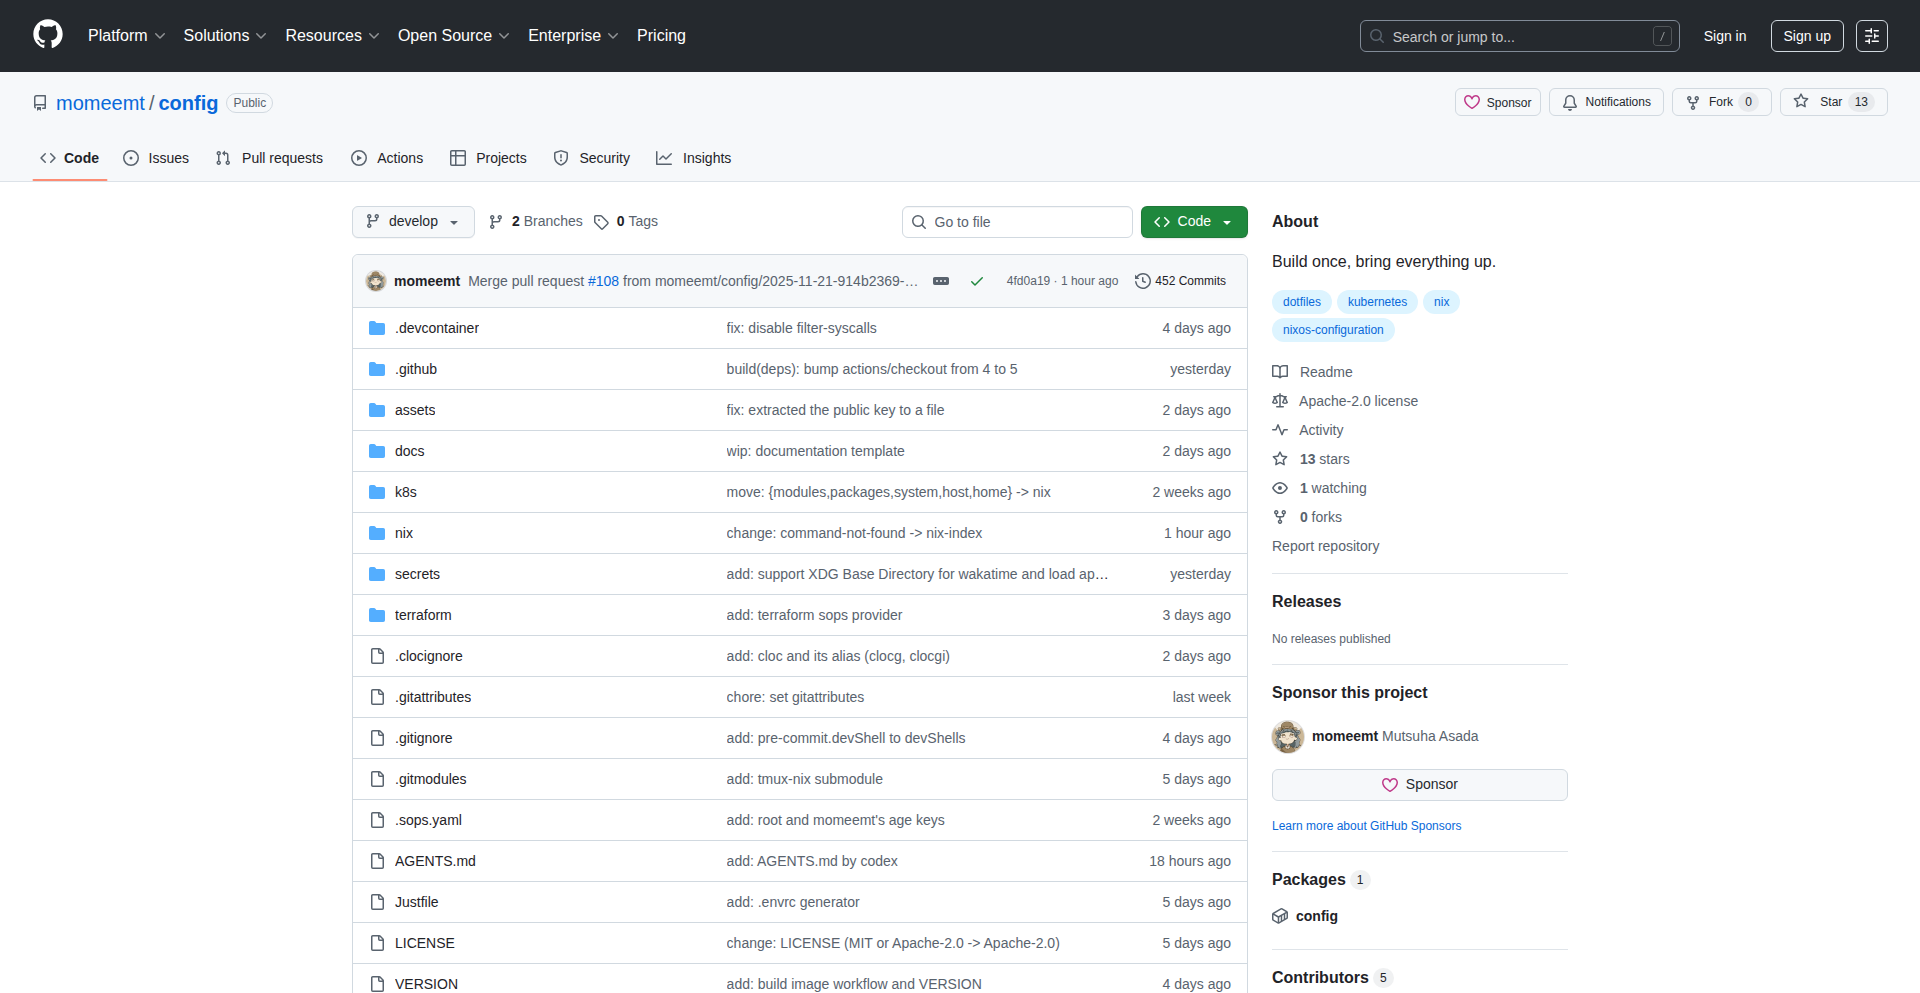Click the GitHub logo icon
1920x993 pixels.
coord(48,35)
